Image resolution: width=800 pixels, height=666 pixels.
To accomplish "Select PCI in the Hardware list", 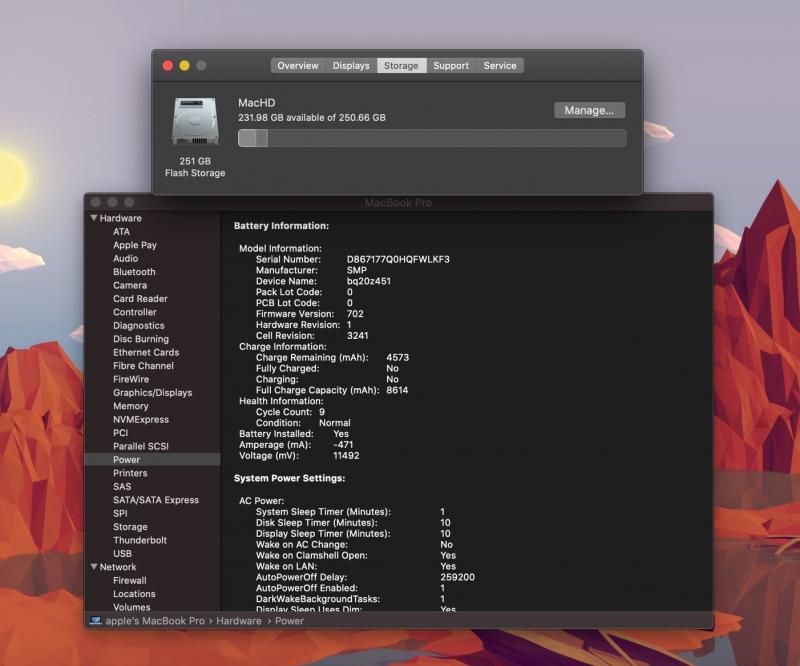I will tap(120, 433).
